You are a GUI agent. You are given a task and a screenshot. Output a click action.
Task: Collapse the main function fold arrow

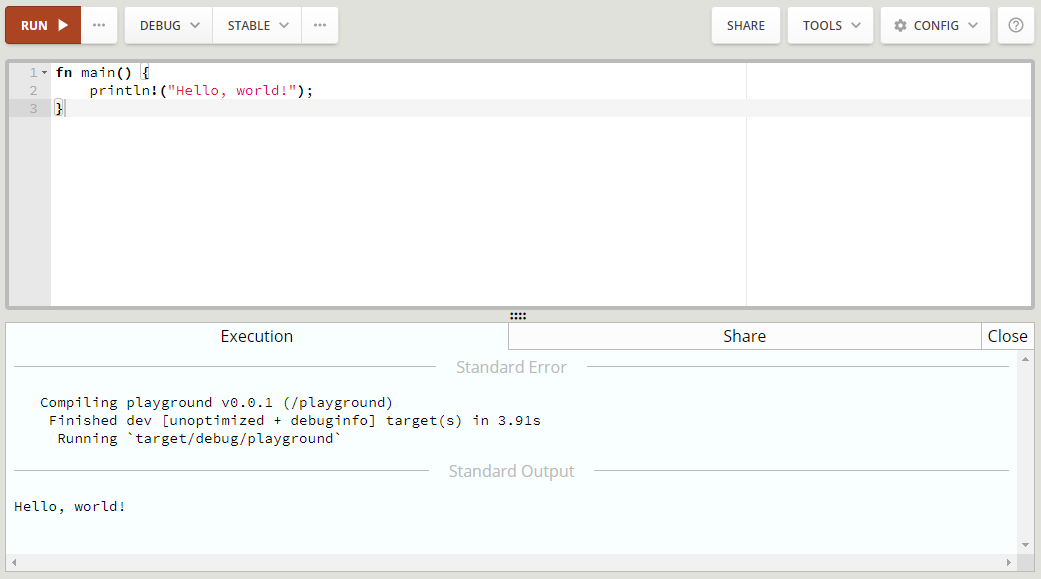pos(44,72)
